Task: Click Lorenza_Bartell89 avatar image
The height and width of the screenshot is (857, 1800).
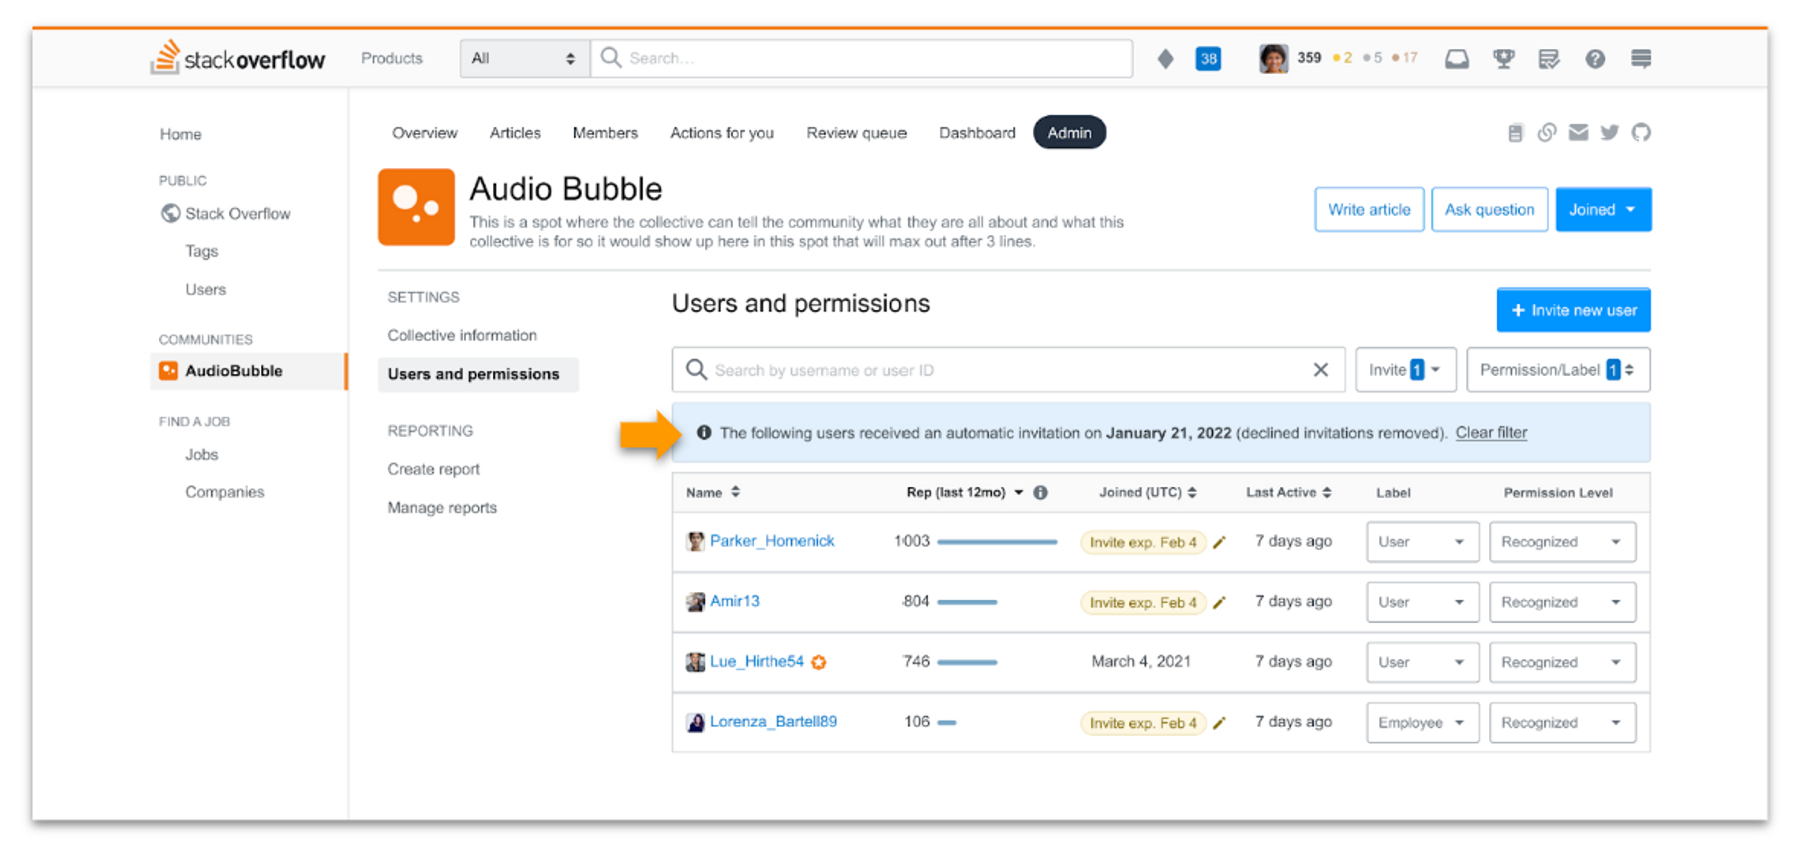Action: [x=695, y=722]
